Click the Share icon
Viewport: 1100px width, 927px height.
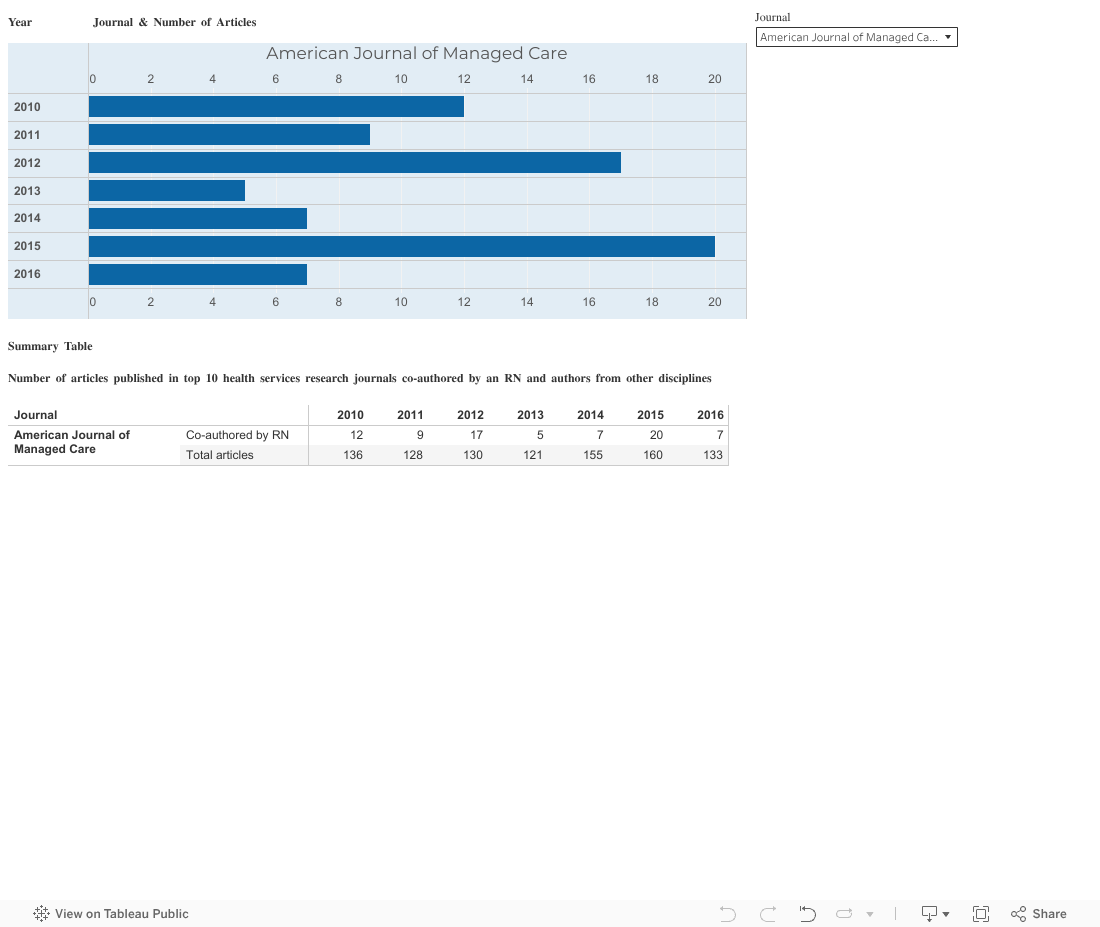(x=1018, y=914)
